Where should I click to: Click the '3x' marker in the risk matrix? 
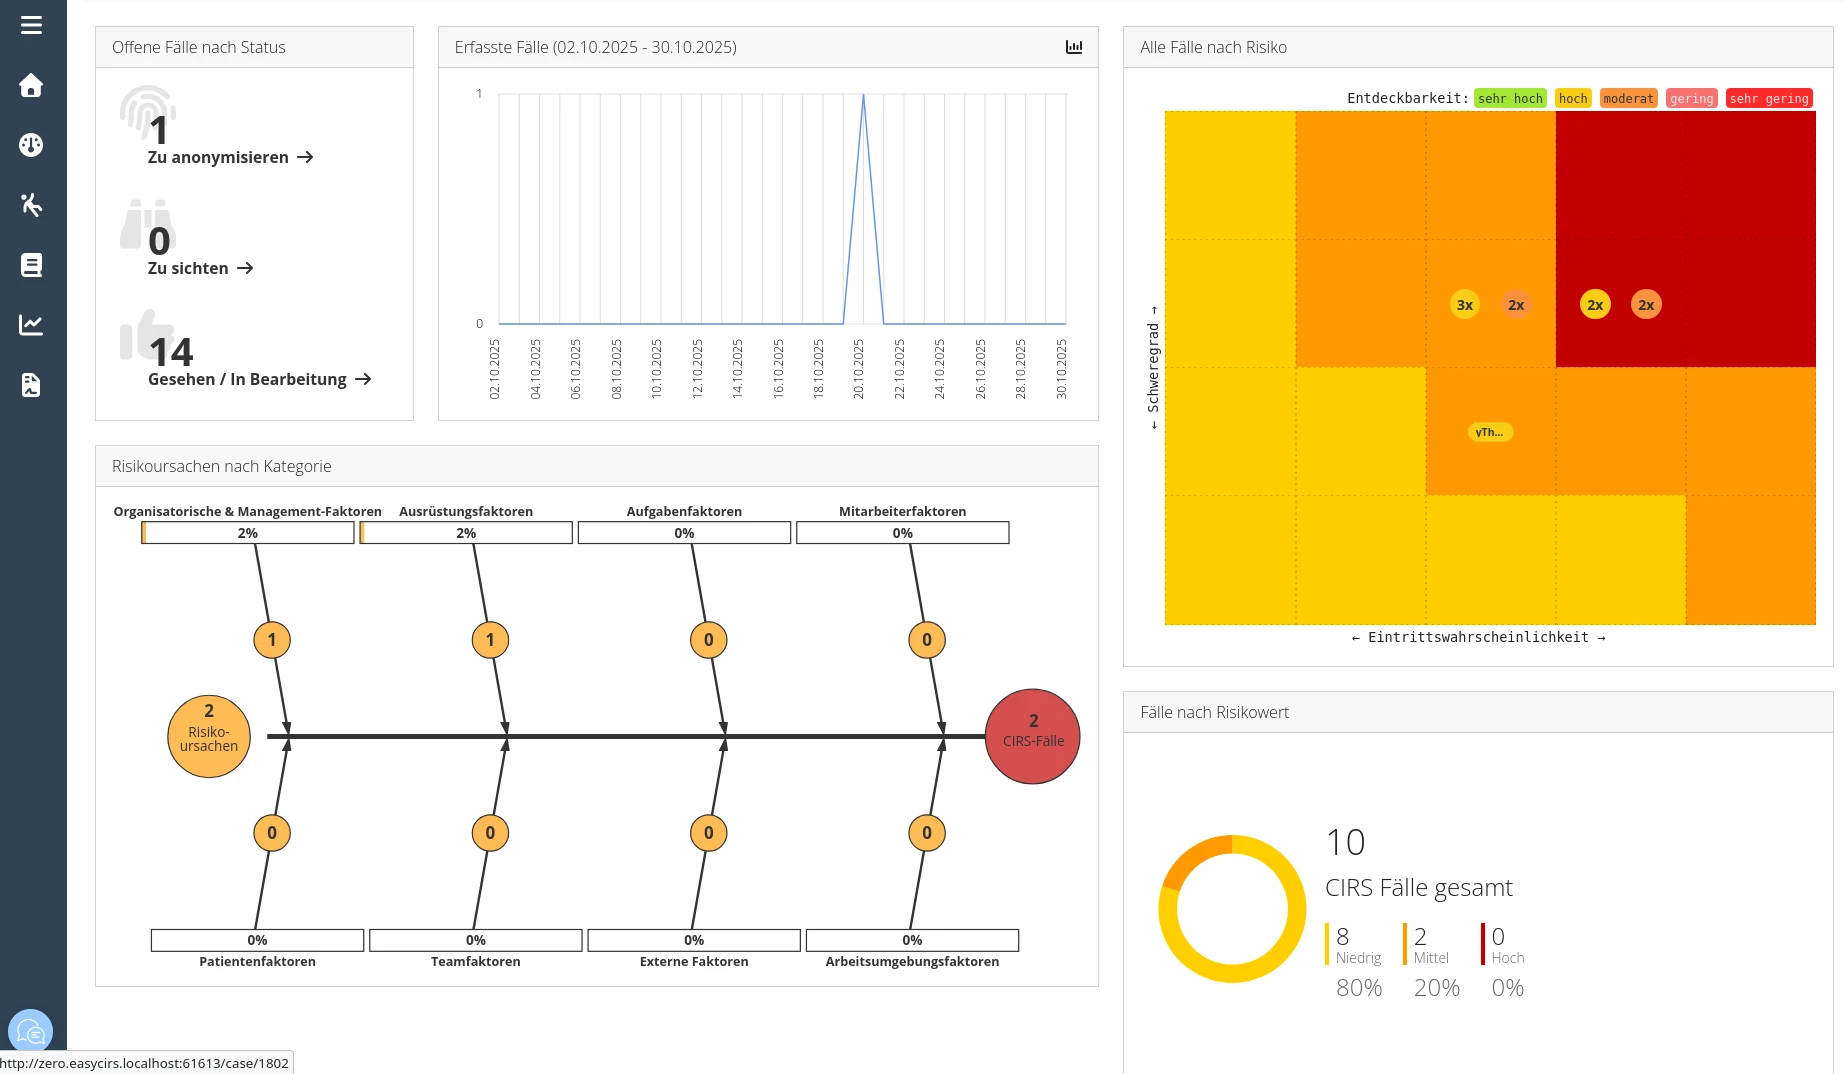click(1464, 304)
